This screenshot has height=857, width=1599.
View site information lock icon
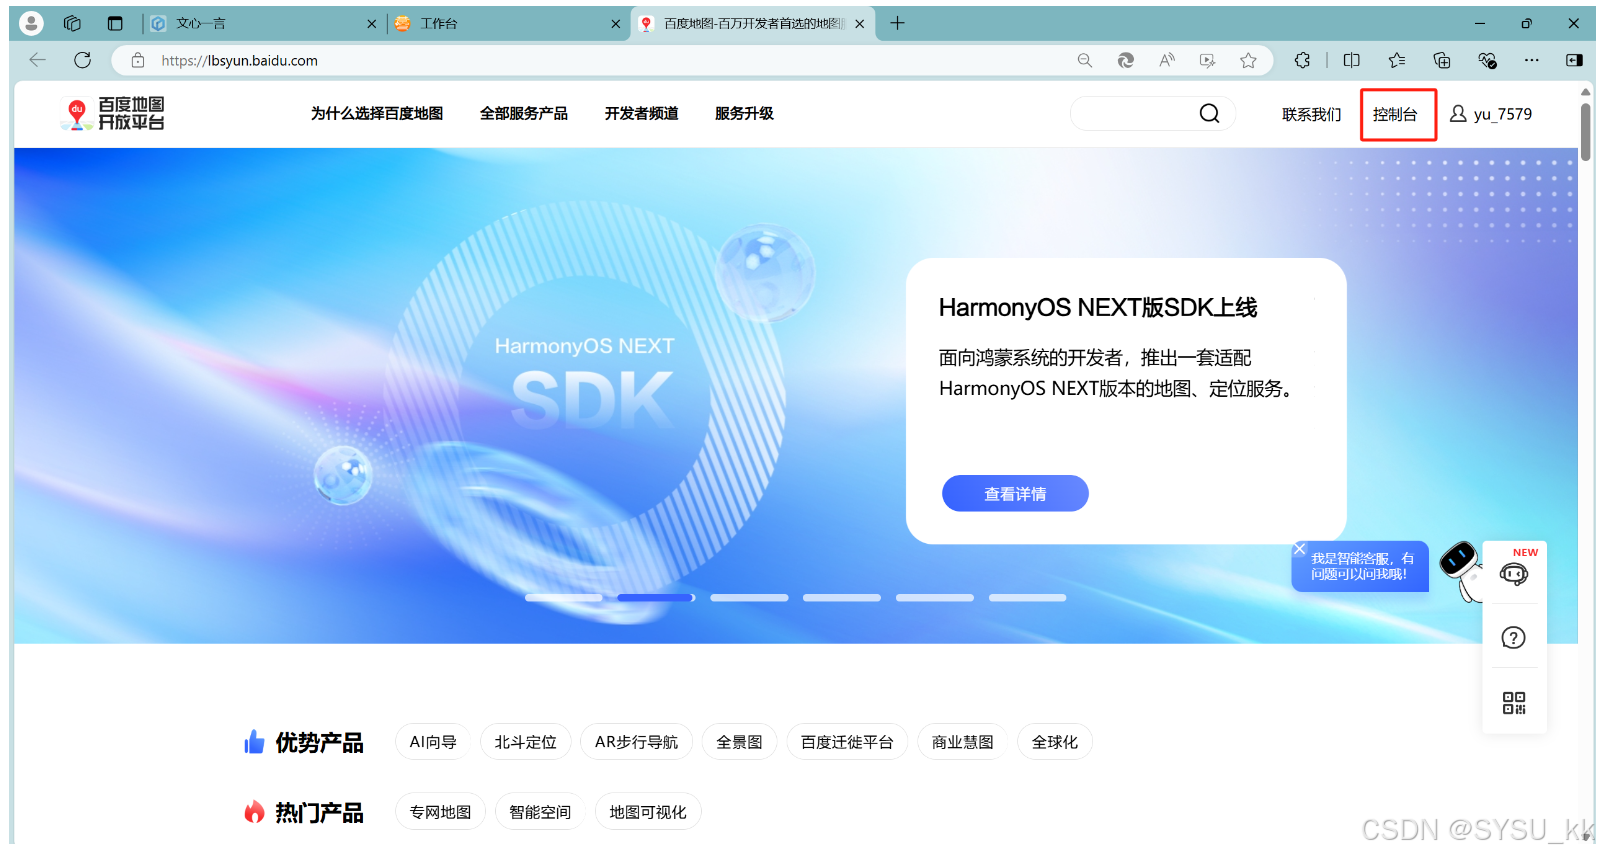[138, 60]
